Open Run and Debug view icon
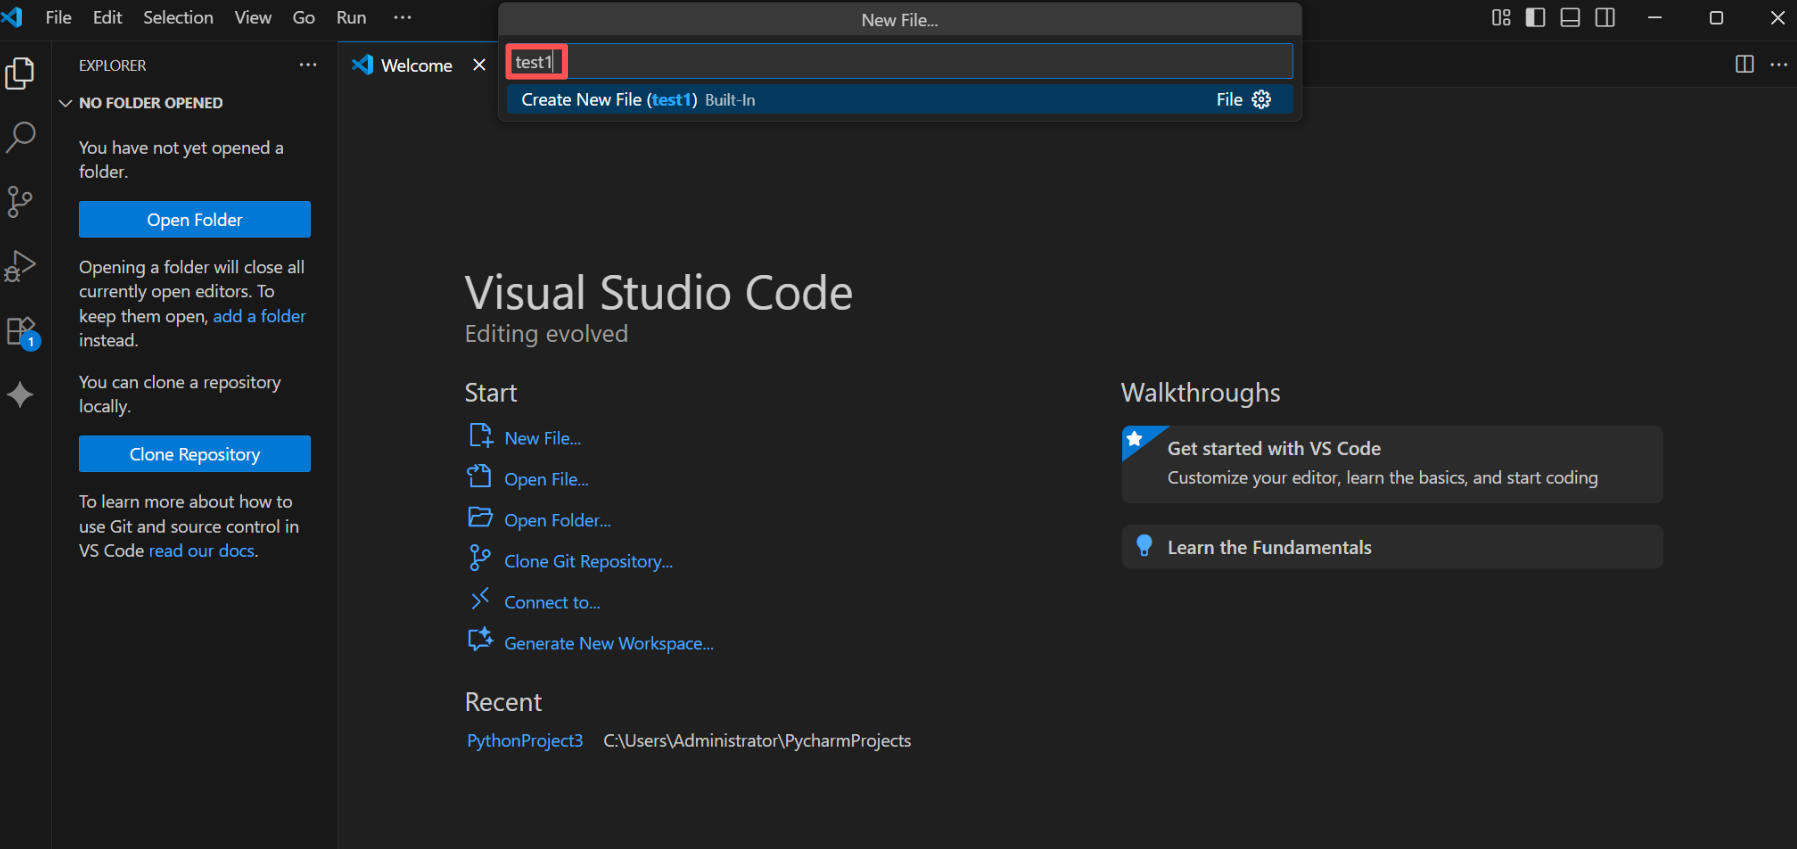This screenshot has height=849, width=1797. point(20,266)
